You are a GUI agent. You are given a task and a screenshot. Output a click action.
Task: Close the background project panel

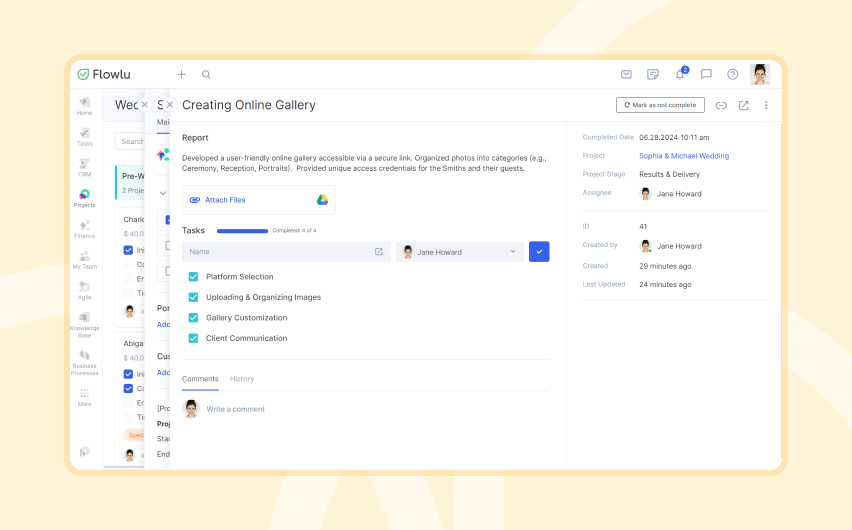coord(145,105)
